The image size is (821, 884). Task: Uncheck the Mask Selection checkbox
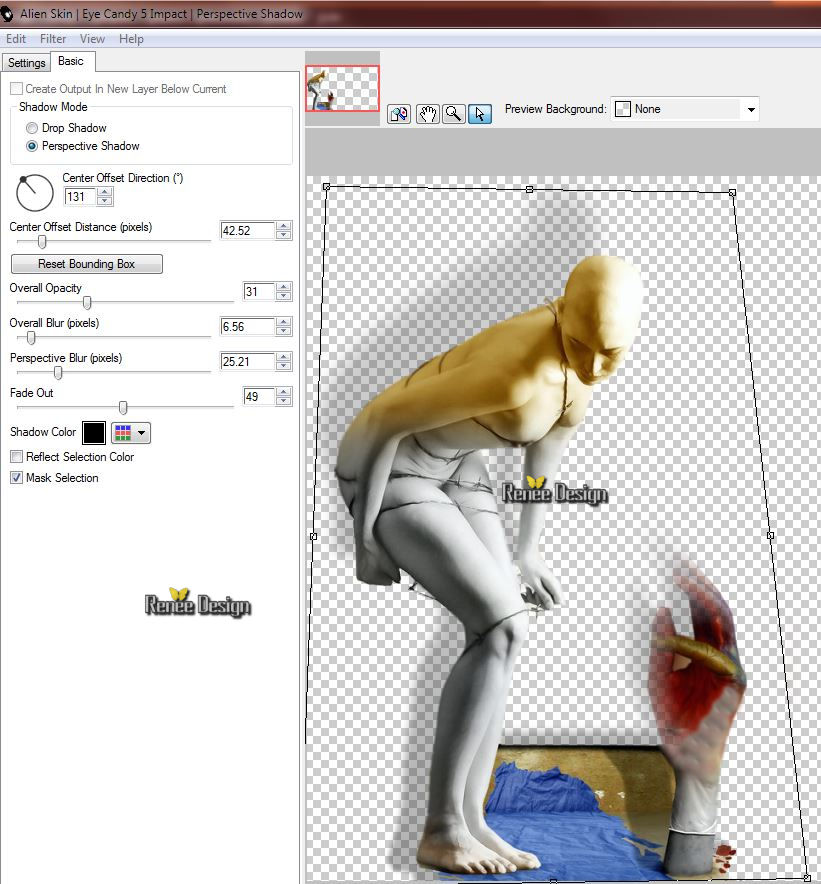click(17, 478)
